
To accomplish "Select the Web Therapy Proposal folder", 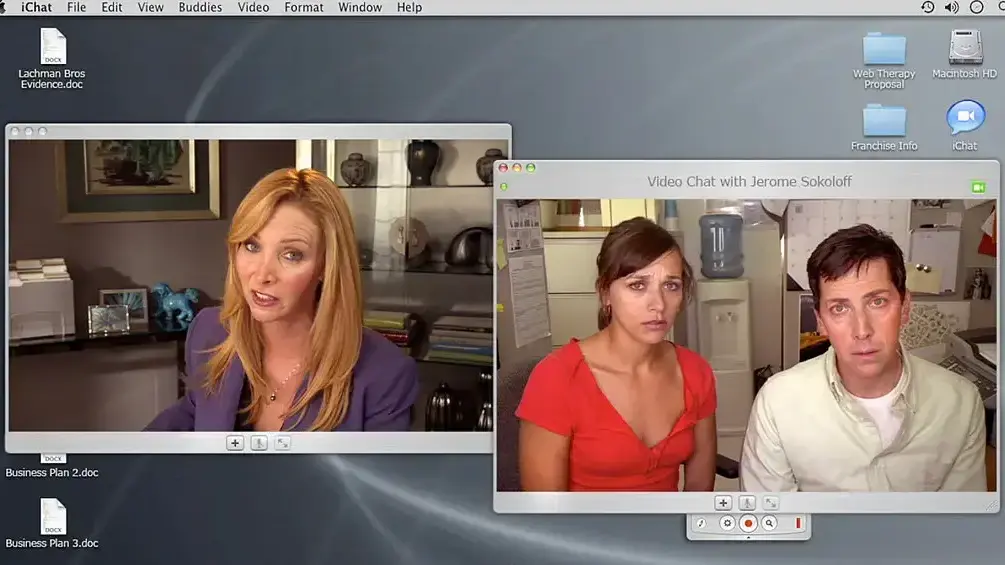I will click(x=884, y=48).
